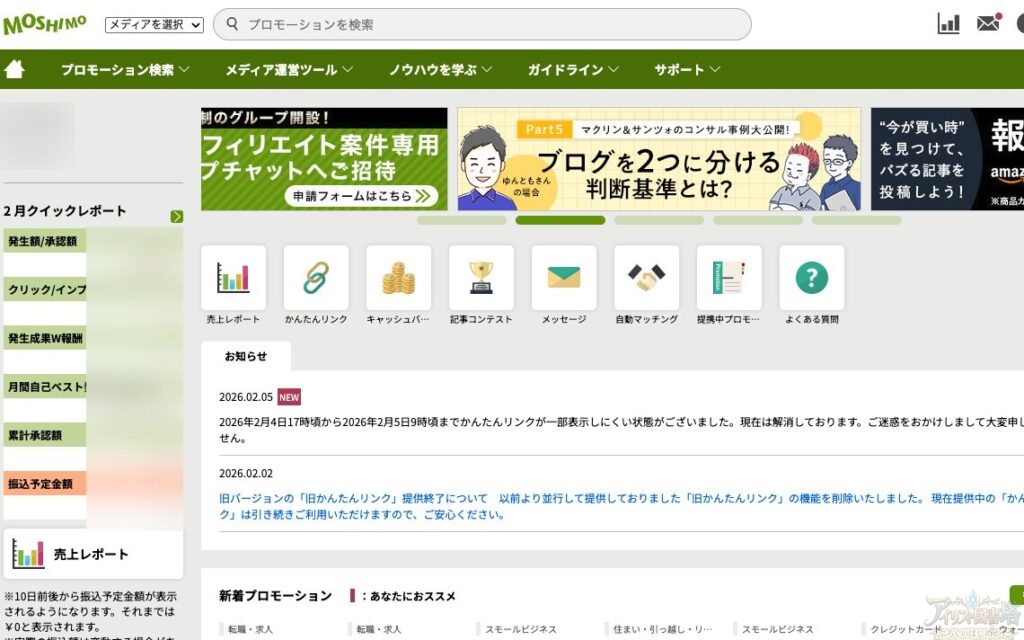This screenshot has height=640, width=1024.
Task: Open the メディアを選択 dropdown
Action: click(x=154, y=25)
